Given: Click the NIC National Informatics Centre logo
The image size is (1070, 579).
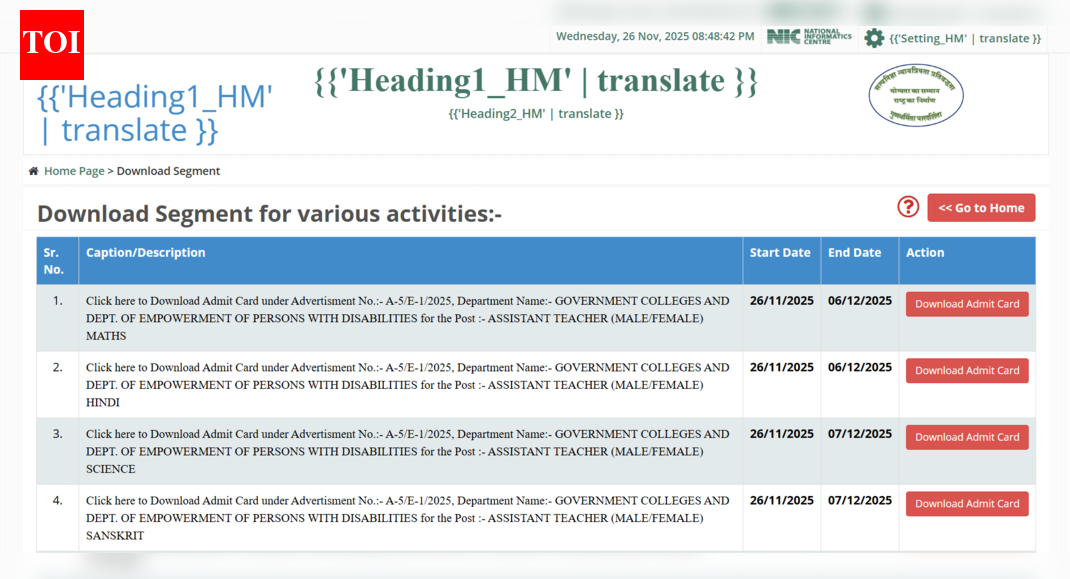Looking at the screenshot, I should pyautogui.click(x=809, y=37).
